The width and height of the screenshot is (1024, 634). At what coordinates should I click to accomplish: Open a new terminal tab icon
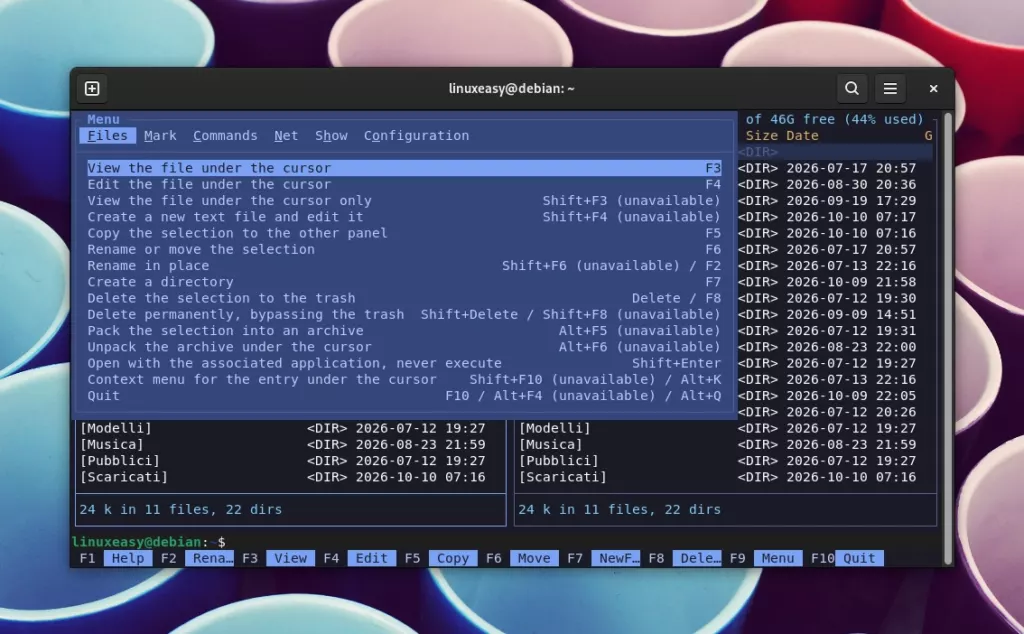tap(92, 88)
